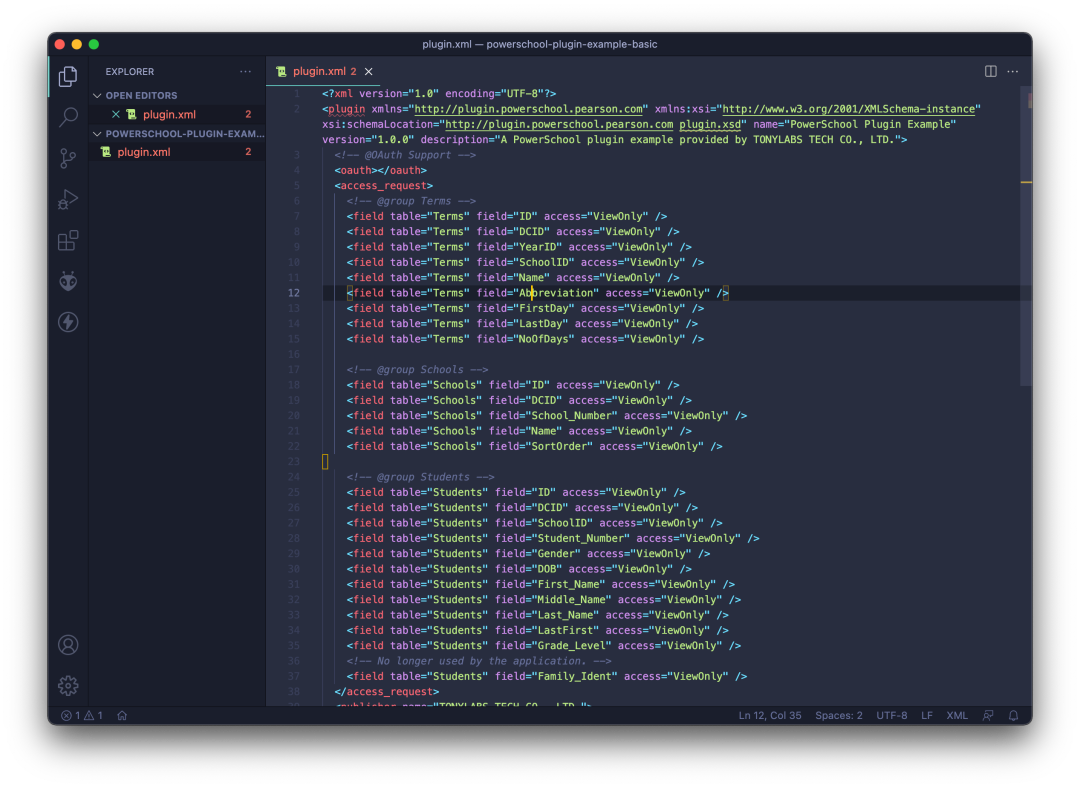Click the Students Student_Number field line
Viewport: 1080px width, 788px height.
553,538
